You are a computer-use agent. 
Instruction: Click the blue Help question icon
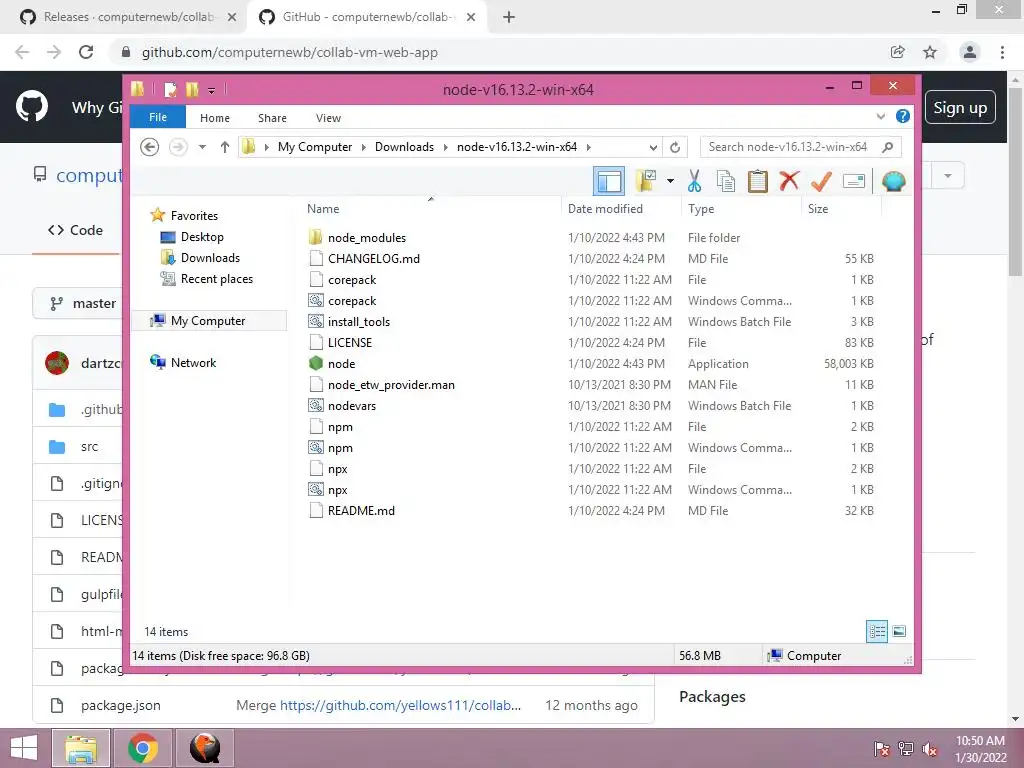[903, 116]
